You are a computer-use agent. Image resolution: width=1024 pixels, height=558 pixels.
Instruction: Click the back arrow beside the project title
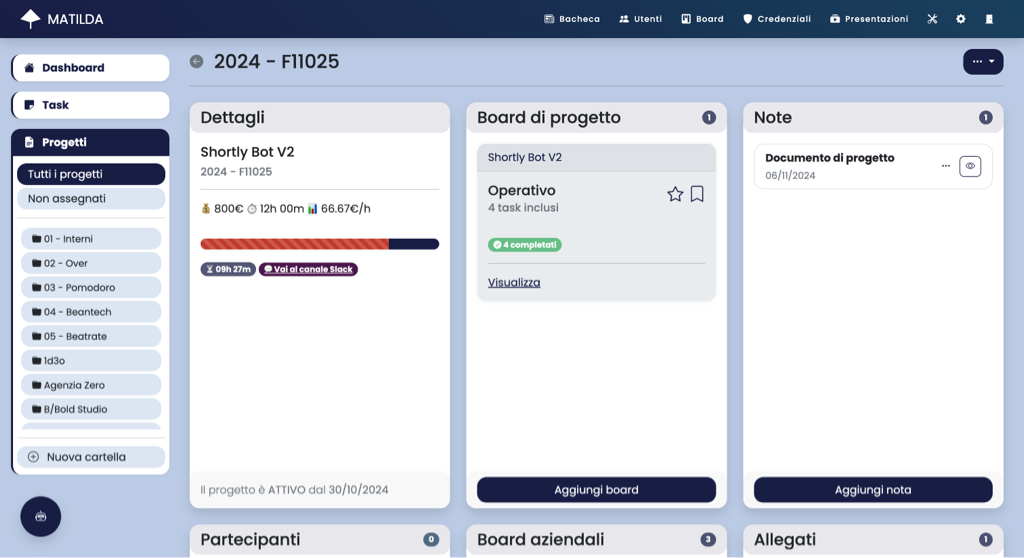point(196,62)
